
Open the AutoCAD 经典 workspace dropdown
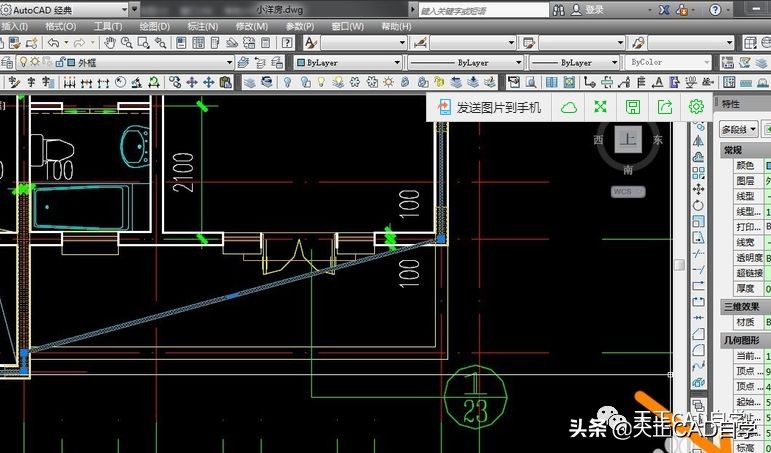pos(124,10)
